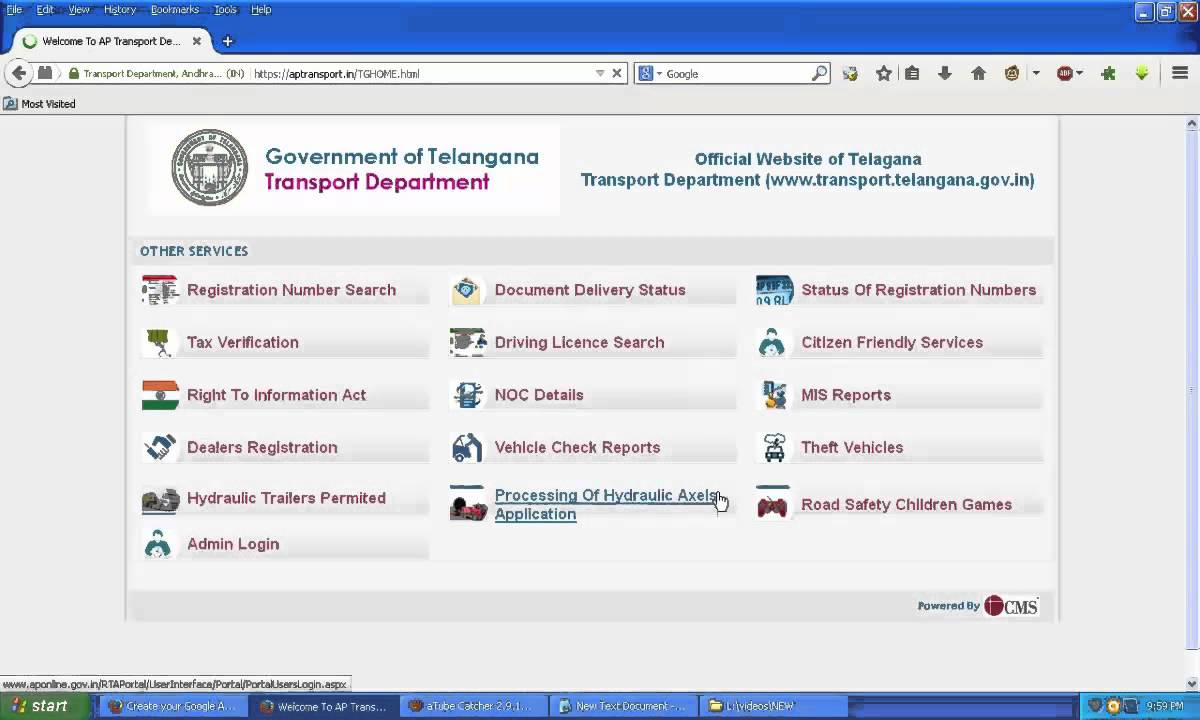Click the browser back arrow button
The image size is (1200, 720).
coord(19,73)
